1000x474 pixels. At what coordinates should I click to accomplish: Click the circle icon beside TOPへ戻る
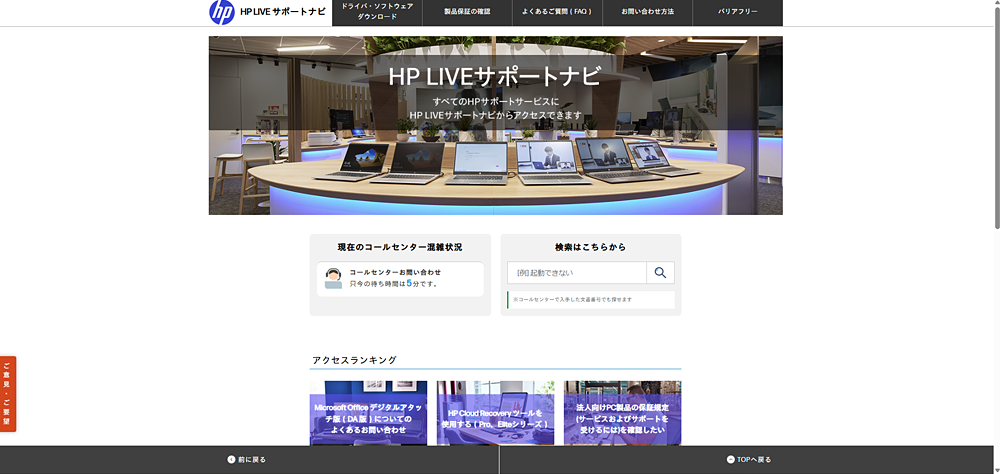pos(730,460)
